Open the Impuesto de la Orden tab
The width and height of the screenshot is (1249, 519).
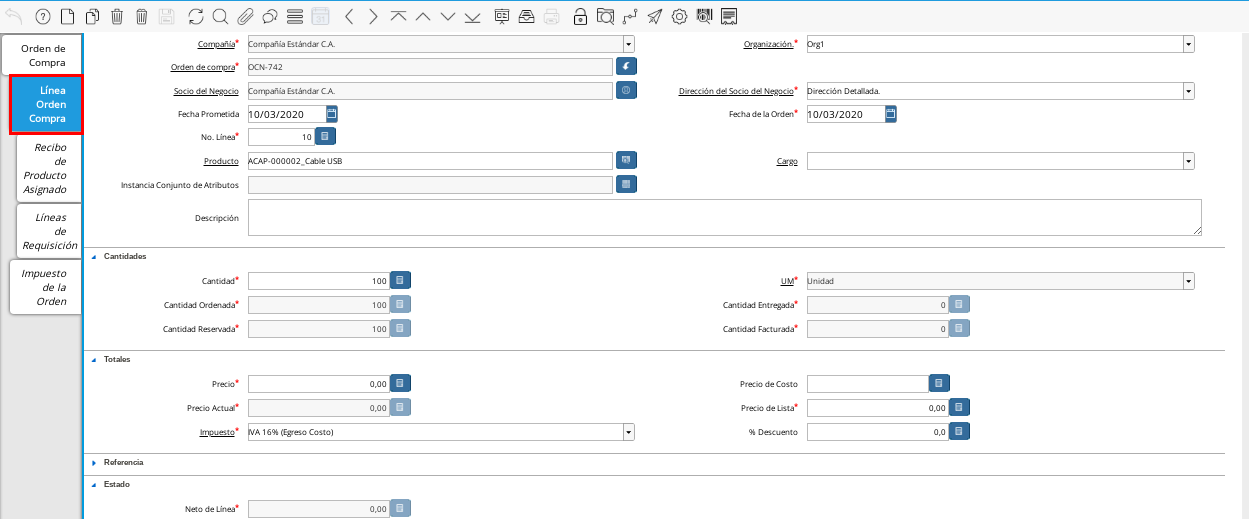tap(44, 287)
